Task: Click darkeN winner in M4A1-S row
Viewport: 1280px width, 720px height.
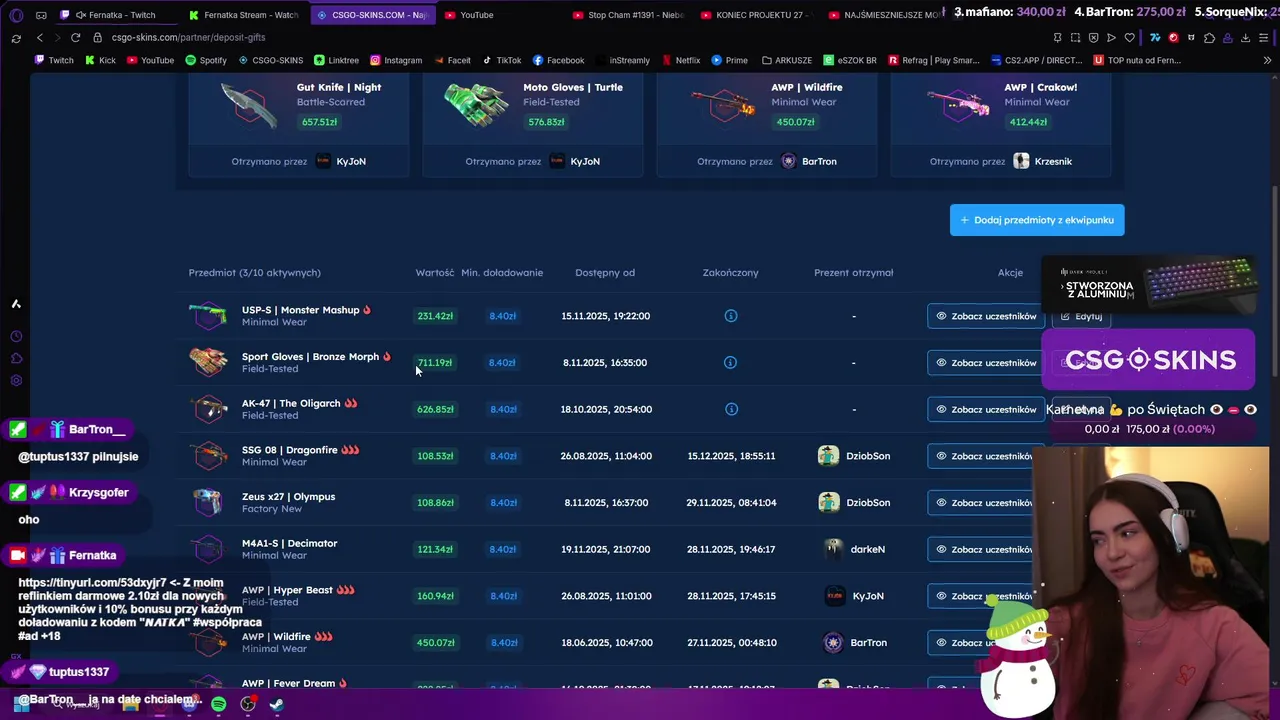Action: click(x=855, y=549)
